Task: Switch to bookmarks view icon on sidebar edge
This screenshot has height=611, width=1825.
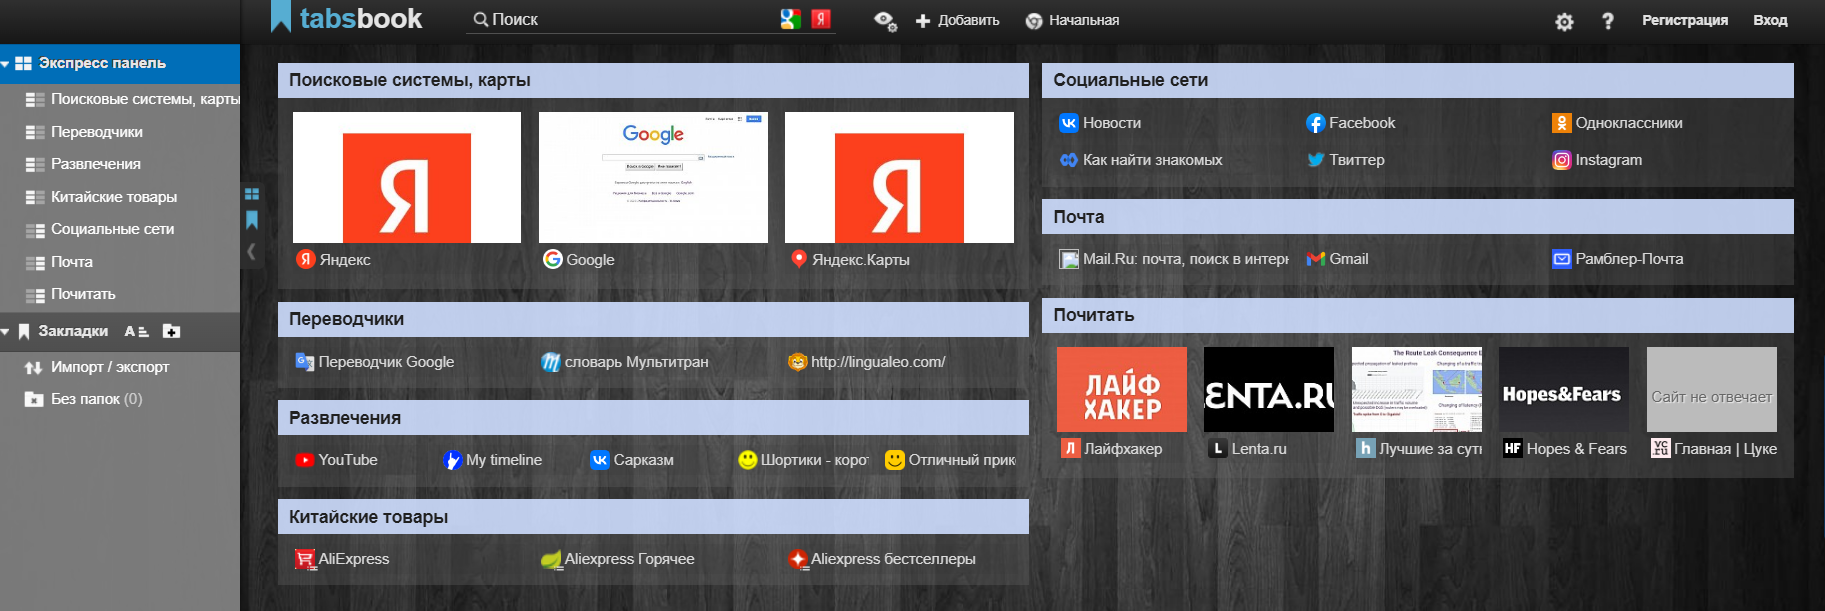Action: [252, 219]
